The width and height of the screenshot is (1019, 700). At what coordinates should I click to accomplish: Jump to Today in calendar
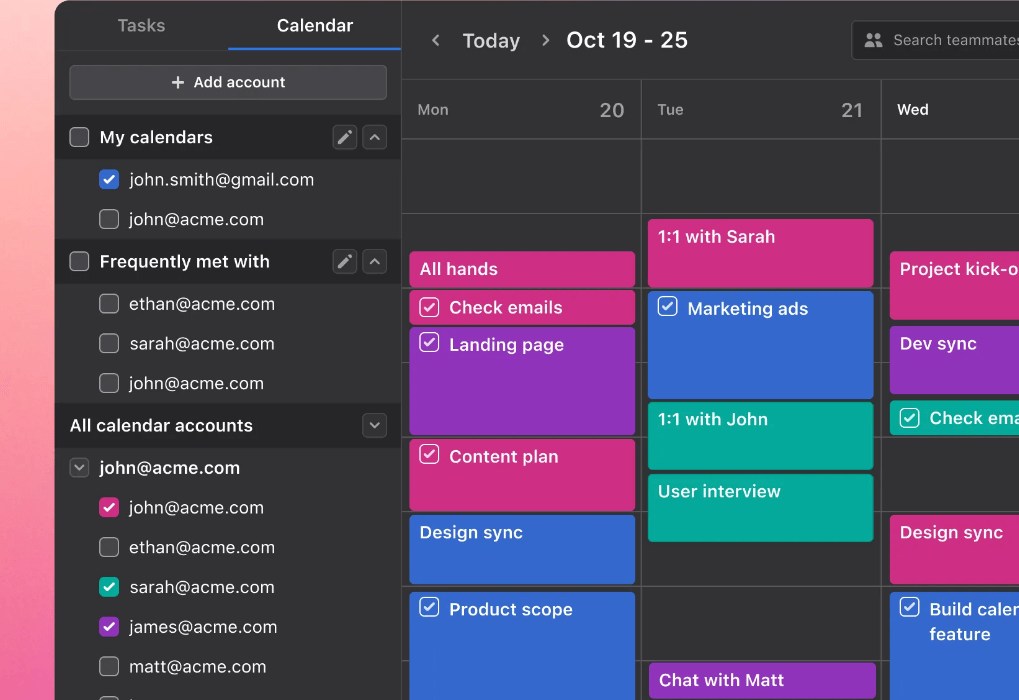pos(491,40)
